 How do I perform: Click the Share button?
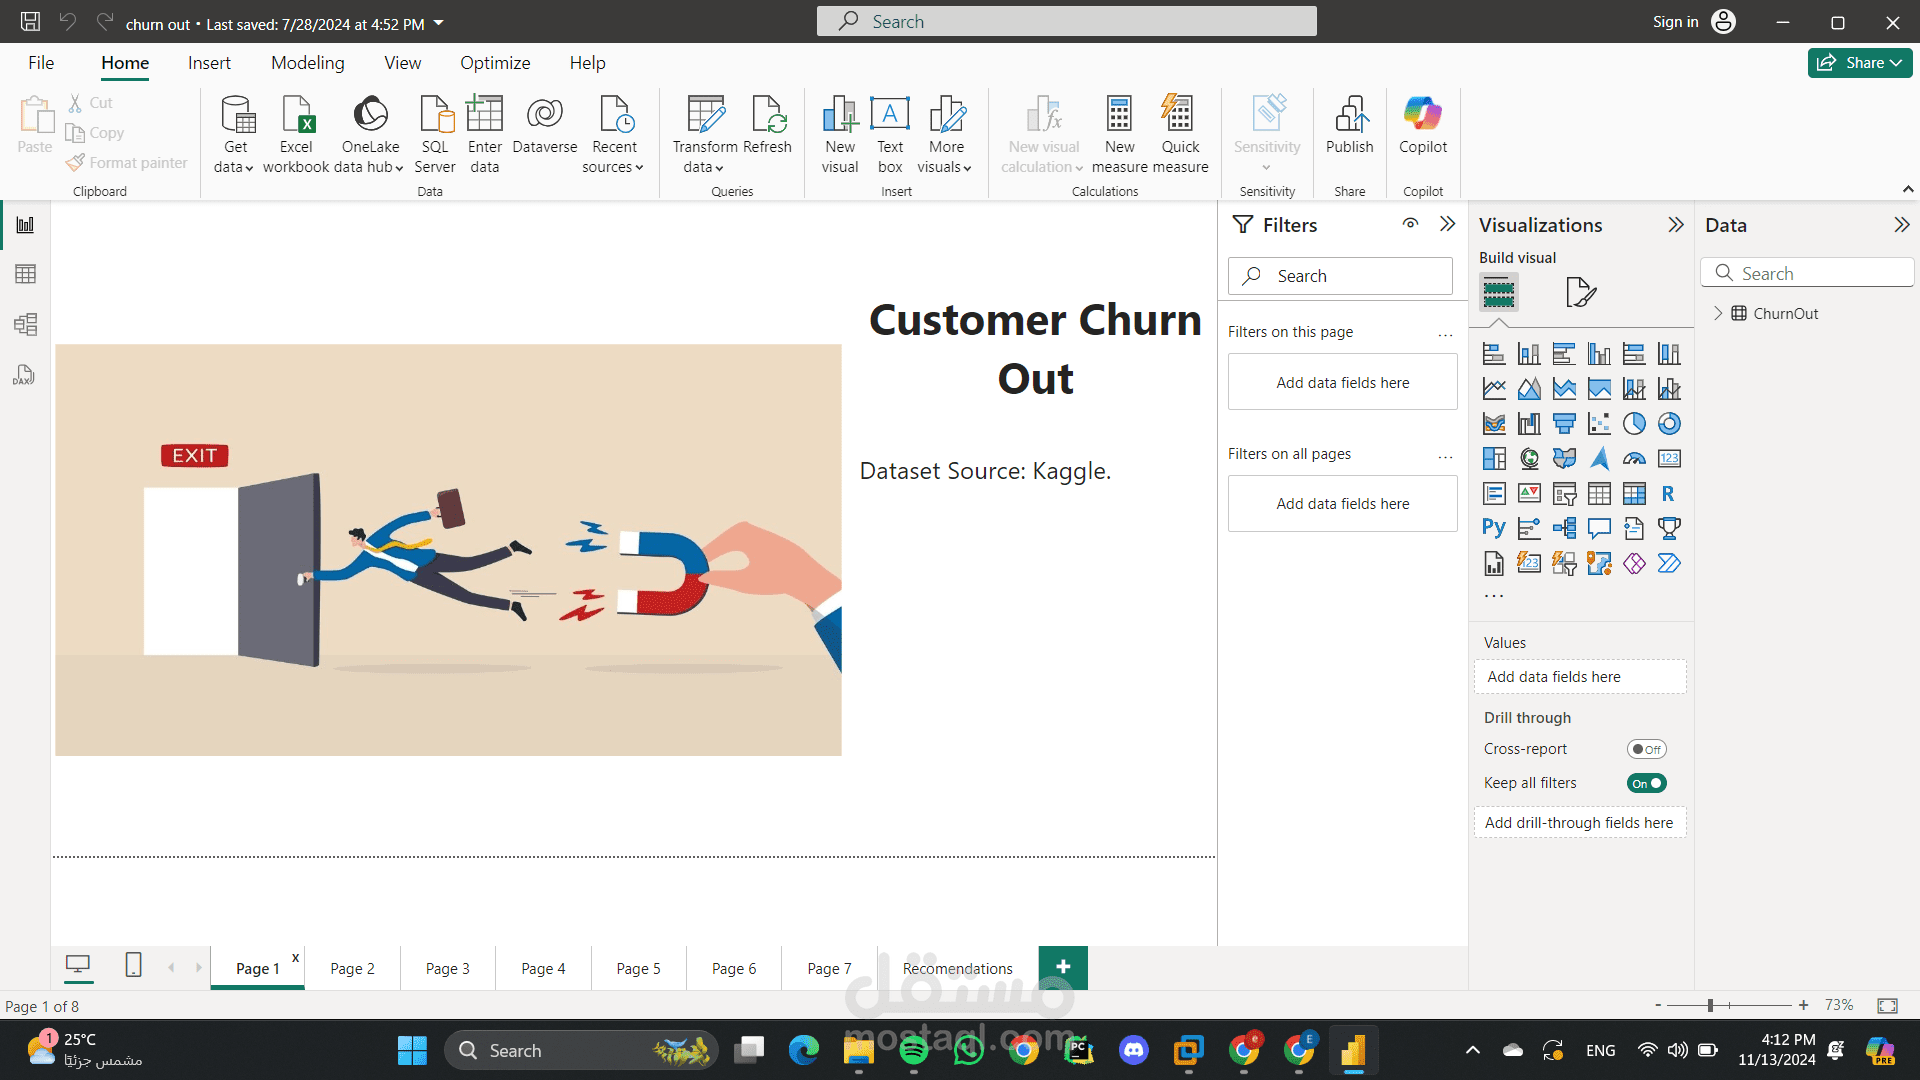point(1859,62)
